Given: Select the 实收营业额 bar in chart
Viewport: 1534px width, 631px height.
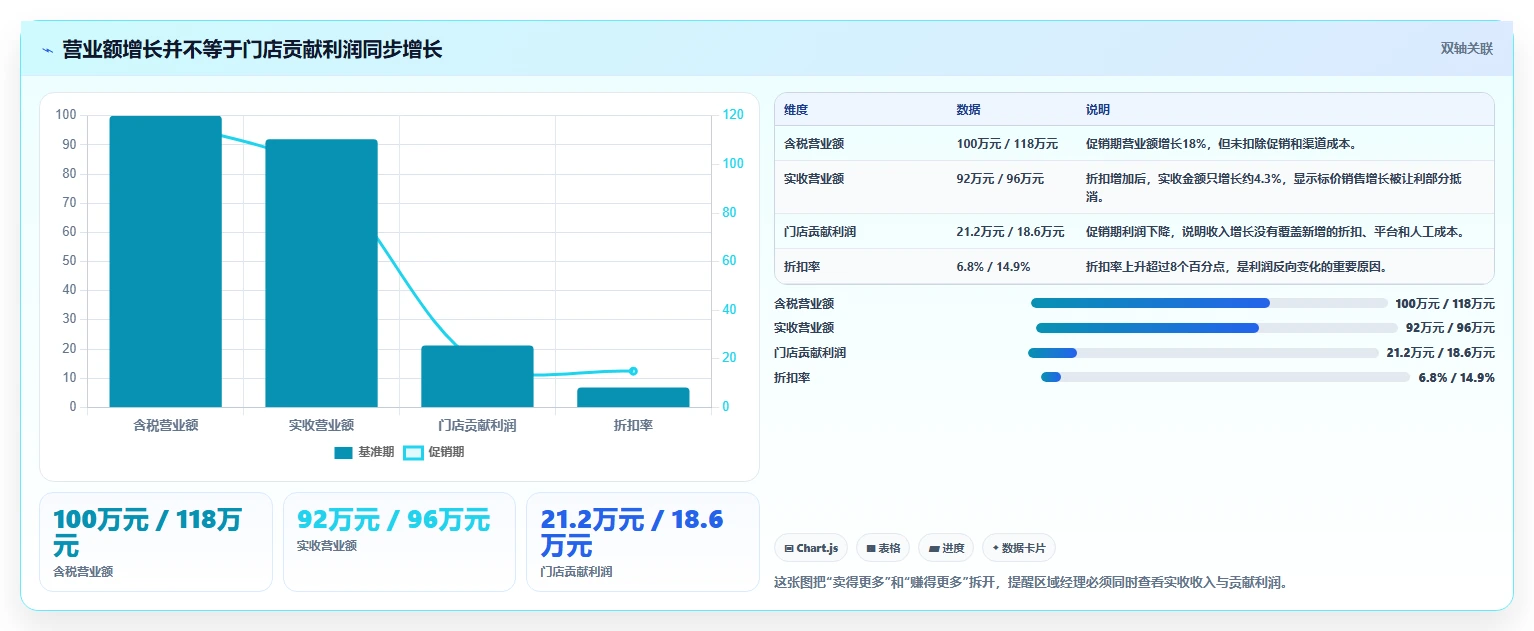Looking at the screenshot, I should [321, 273].
